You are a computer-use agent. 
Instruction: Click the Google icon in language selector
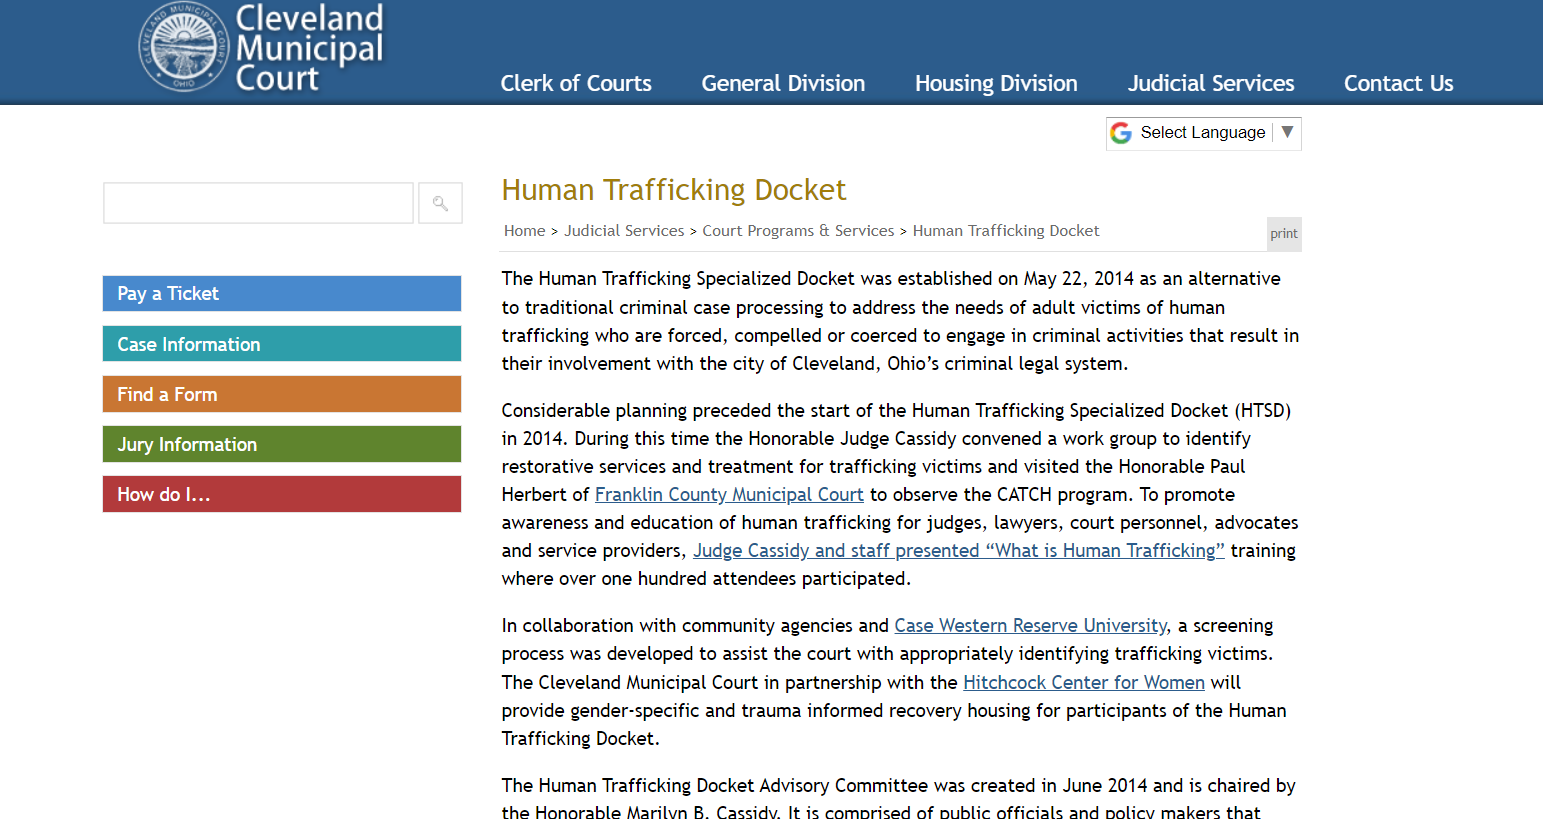point(1121,133)
